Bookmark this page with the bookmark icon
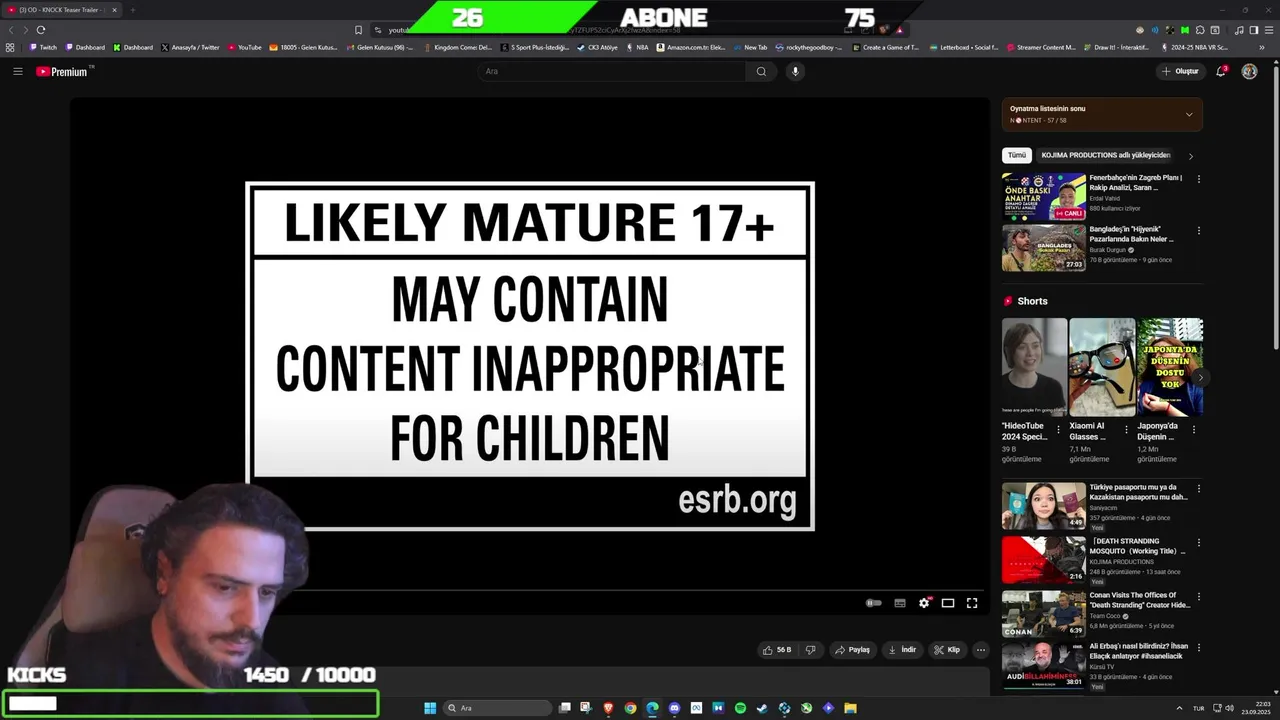Image resolution: width=1280 pixels, height=720 pixels. (358, 30)
